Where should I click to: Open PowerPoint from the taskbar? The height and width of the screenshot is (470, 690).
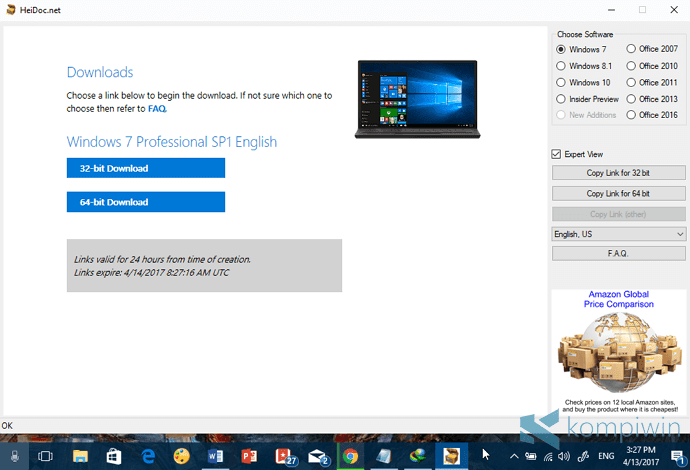pos(250,456)
